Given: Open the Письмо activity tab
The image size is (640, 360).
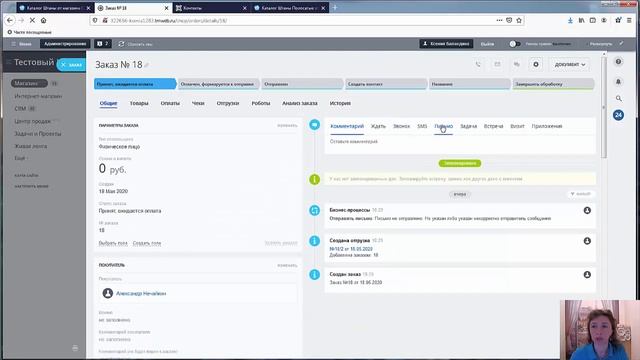Looking at the screenshot, I should click(443, 126).
